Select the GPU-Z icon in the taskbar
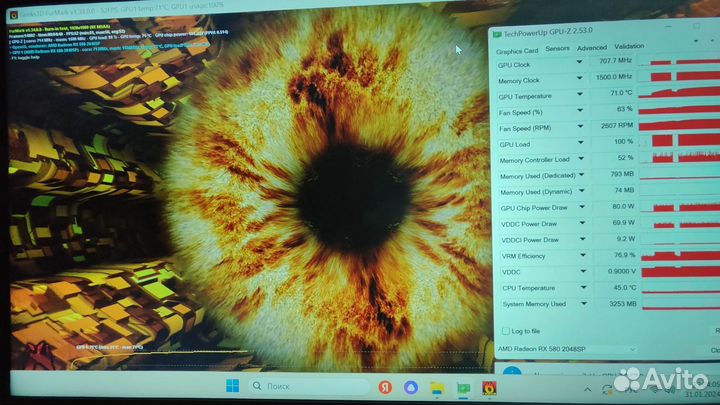Image resolution: width=720 pixels, height=405 pixels. point(464,388)
